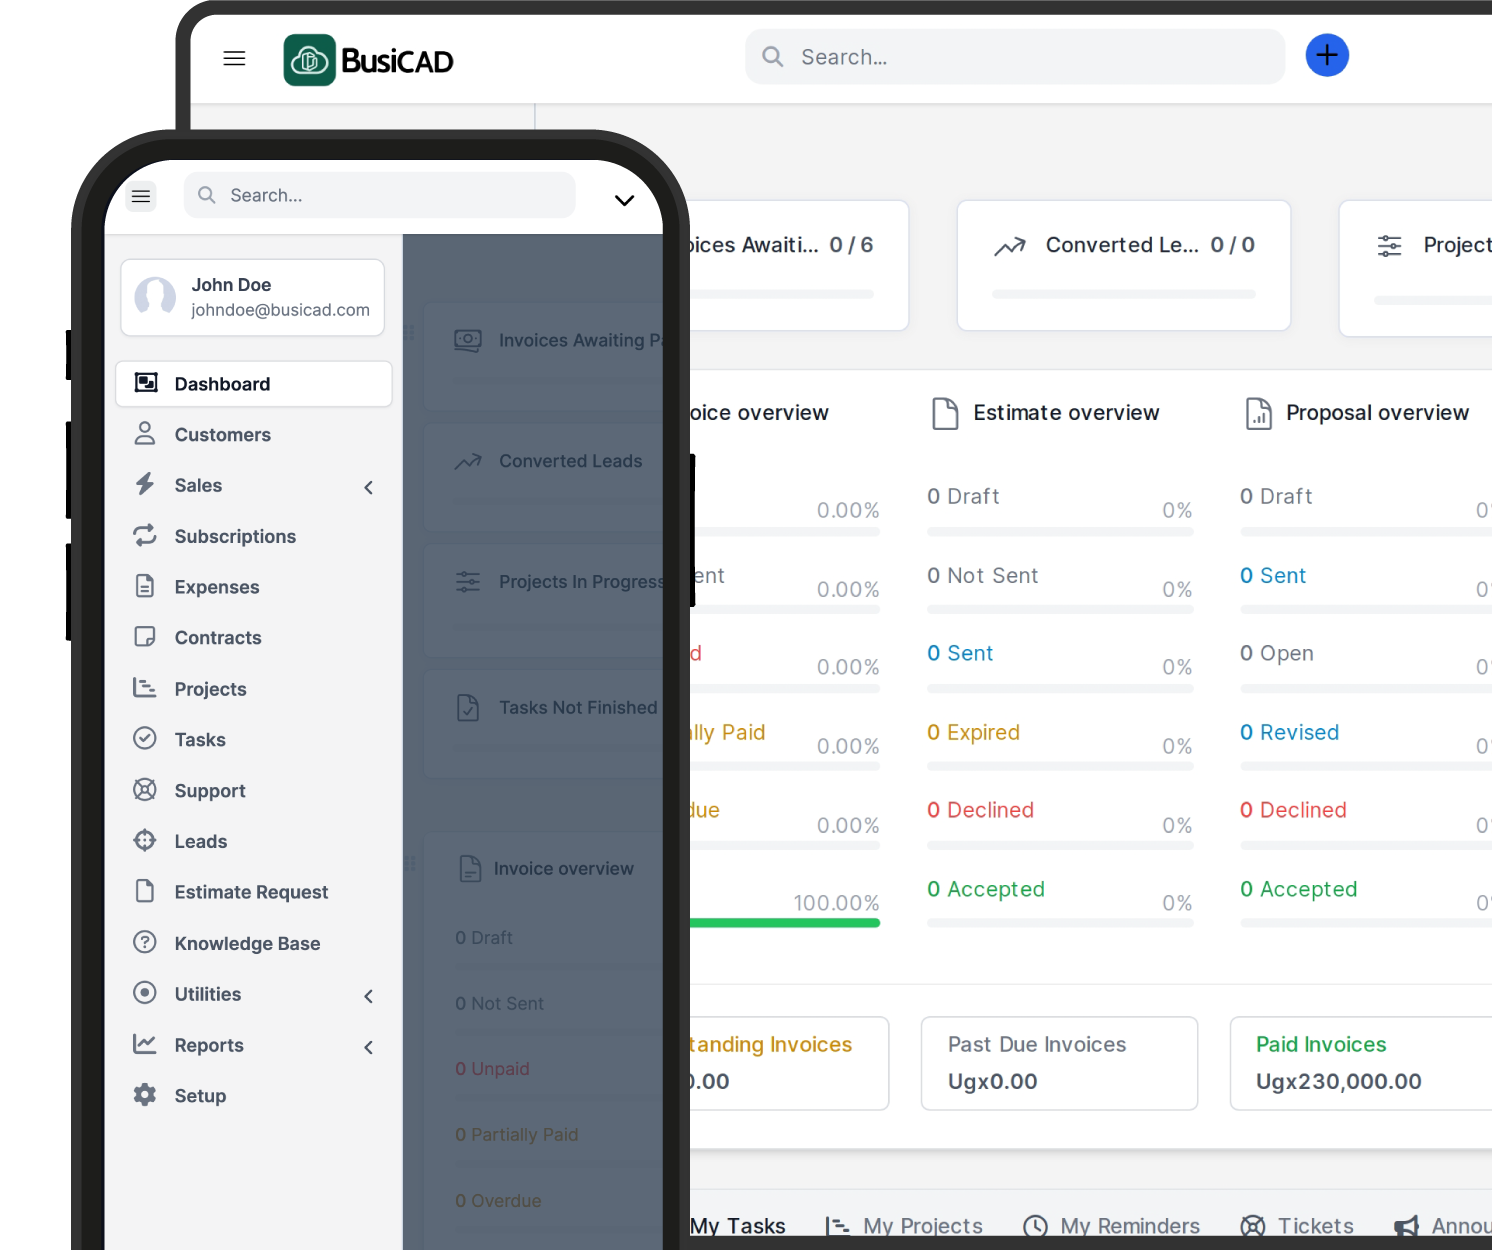This screenshot has width=1492, height=1250.
Task: Switch to the My Tasks tab
Action: (x=737, y=1226)
